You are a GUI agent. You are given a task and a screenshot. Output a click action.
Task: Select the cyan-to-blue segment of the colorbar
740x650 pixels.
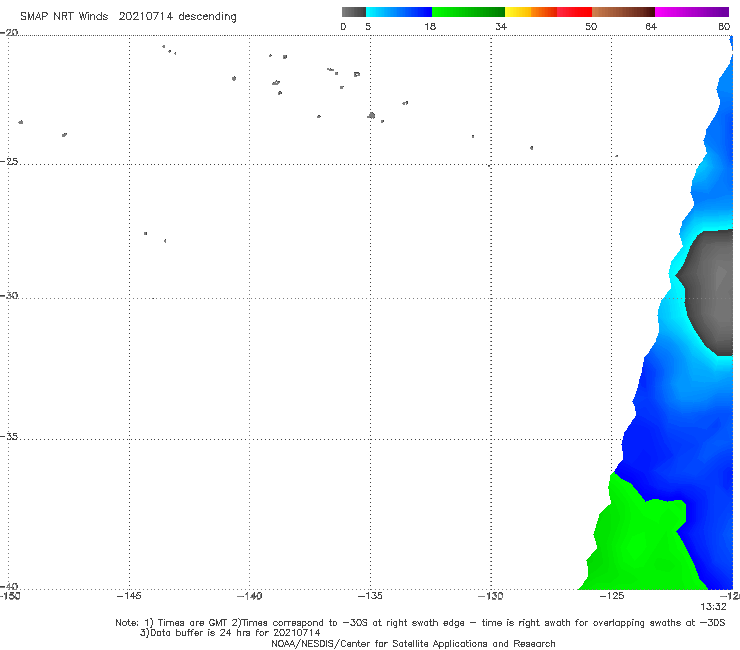[x=399, y=12]
